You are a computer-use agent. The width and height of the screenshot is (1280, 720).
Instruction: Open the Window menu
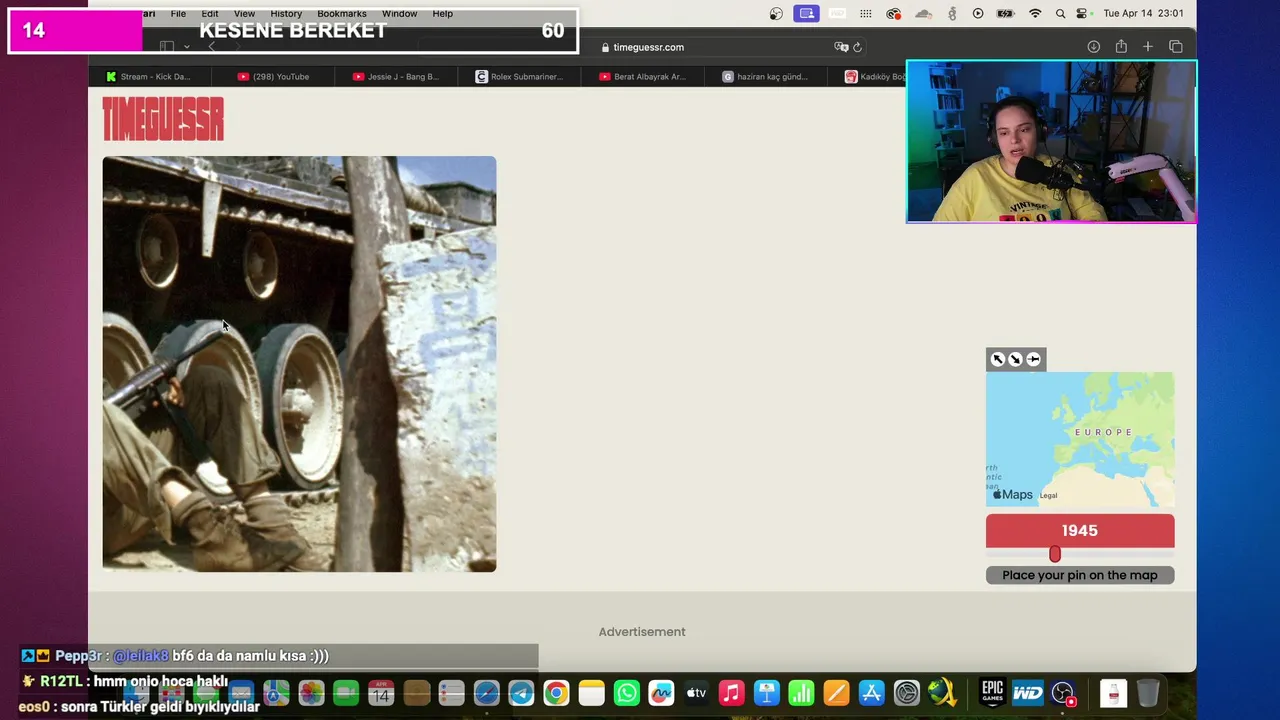pyautogui.click(x=399, y=14)
